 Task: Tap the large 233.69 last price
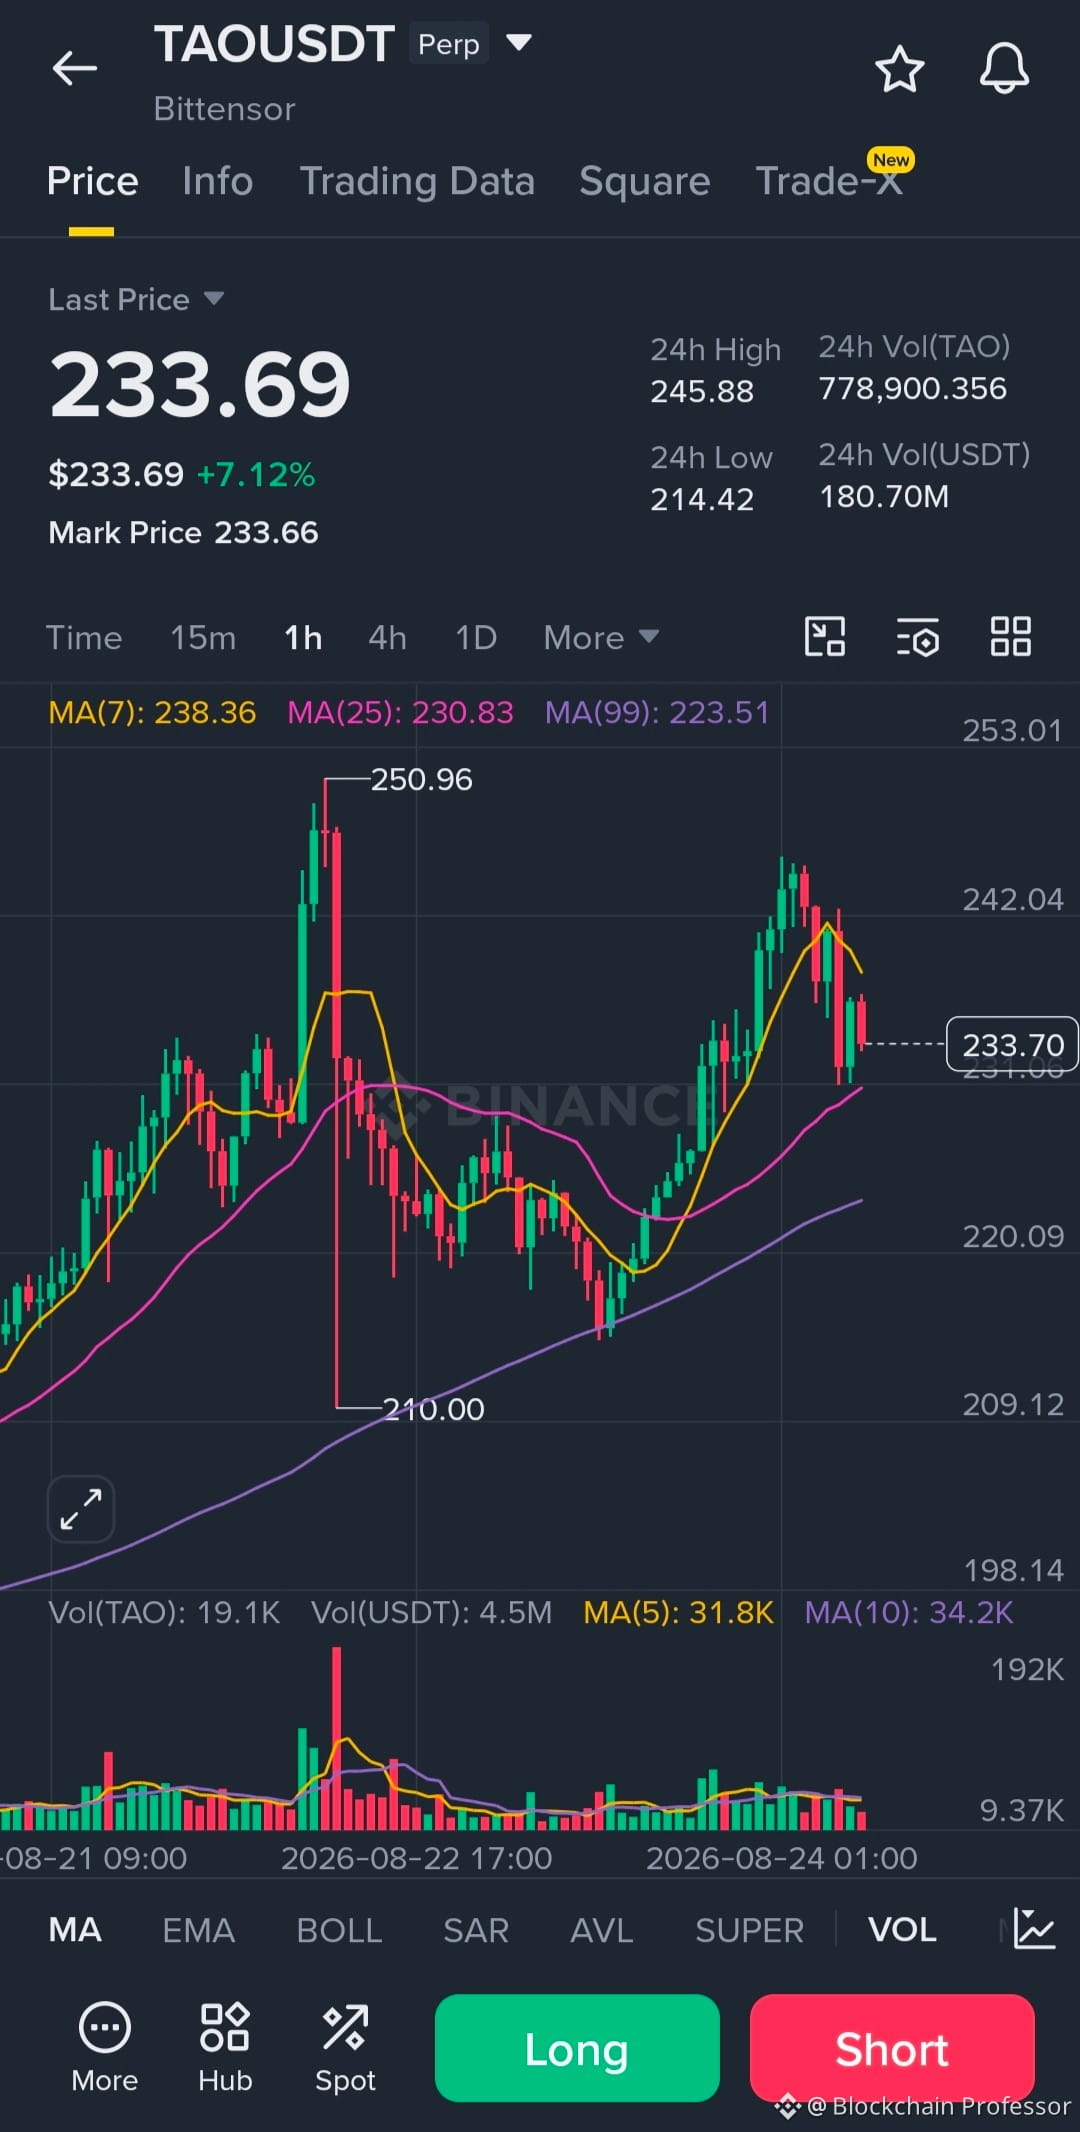click(x=200, y=385)
